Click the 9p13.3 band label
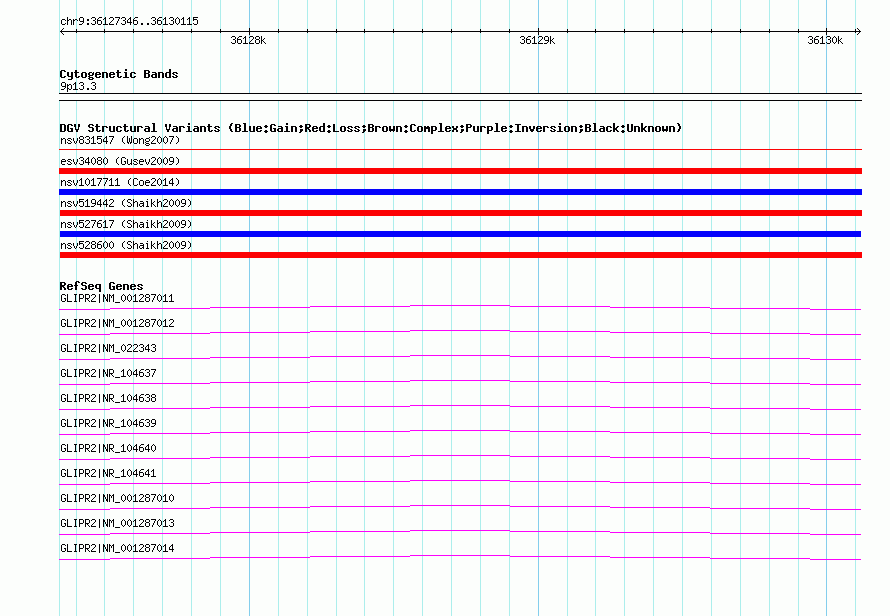The height and width of the screenshot is (616, 890). tap(78, 86)
